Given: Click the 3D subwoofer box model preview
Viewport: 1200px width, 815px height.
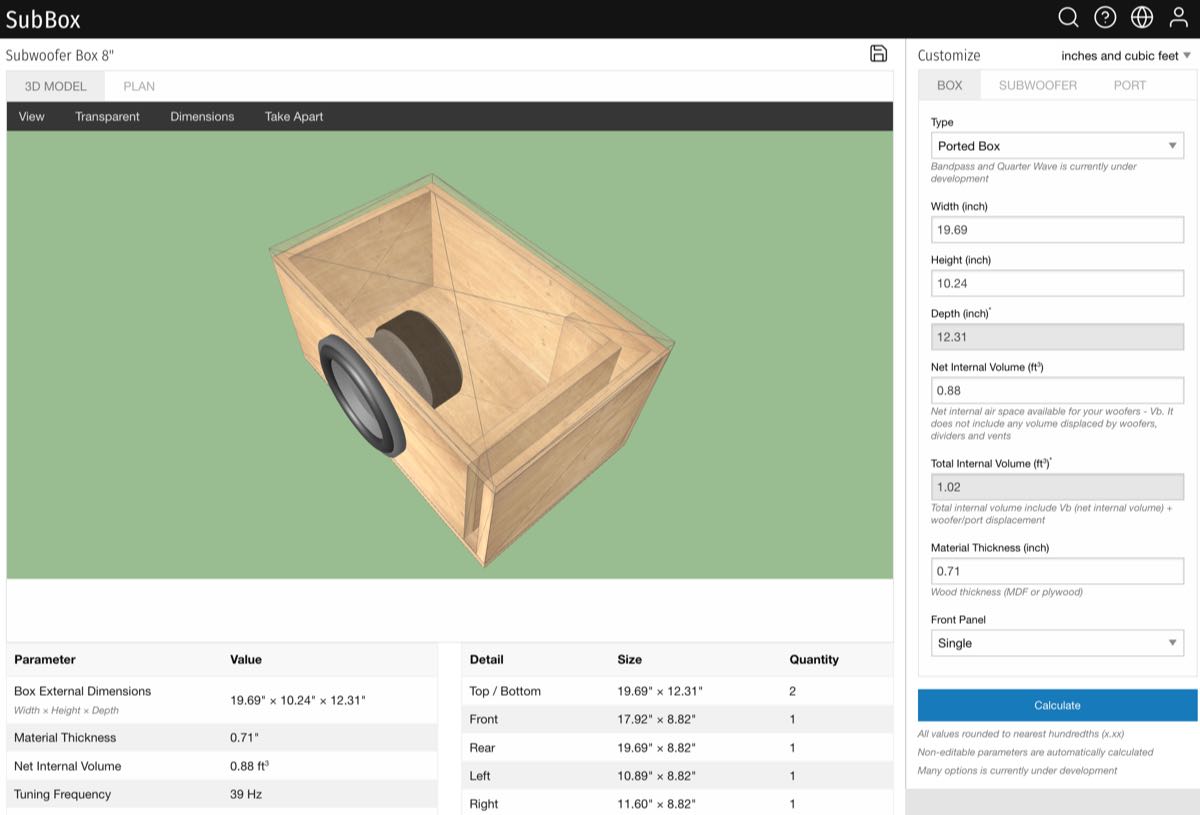Looking at the screenshot, I should (x=470, y=370).
